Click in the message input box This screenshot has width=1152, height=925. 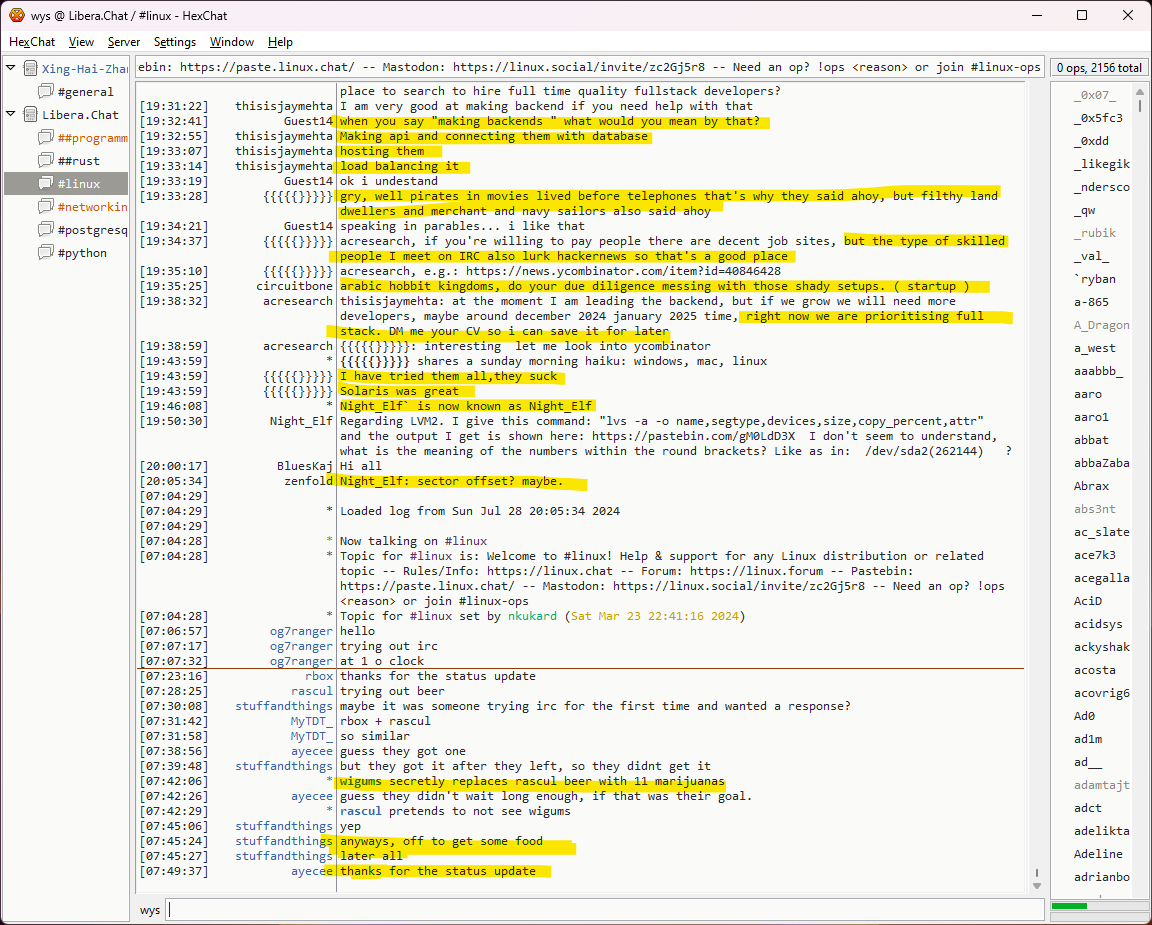tap(600, 910)
